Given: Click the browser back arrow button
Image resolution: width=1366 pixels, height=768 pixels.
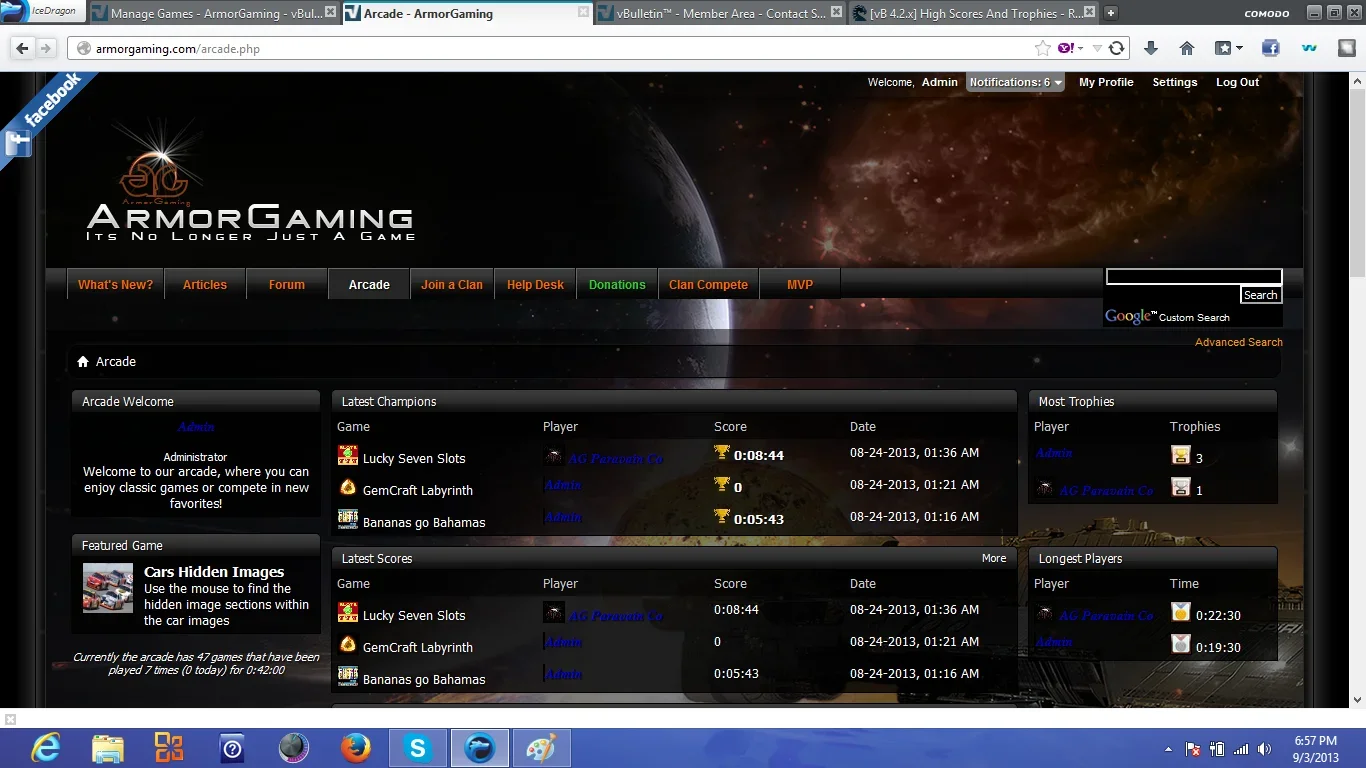Looking at the screenshot, I should pyautogui.click(x=24, y=48).
